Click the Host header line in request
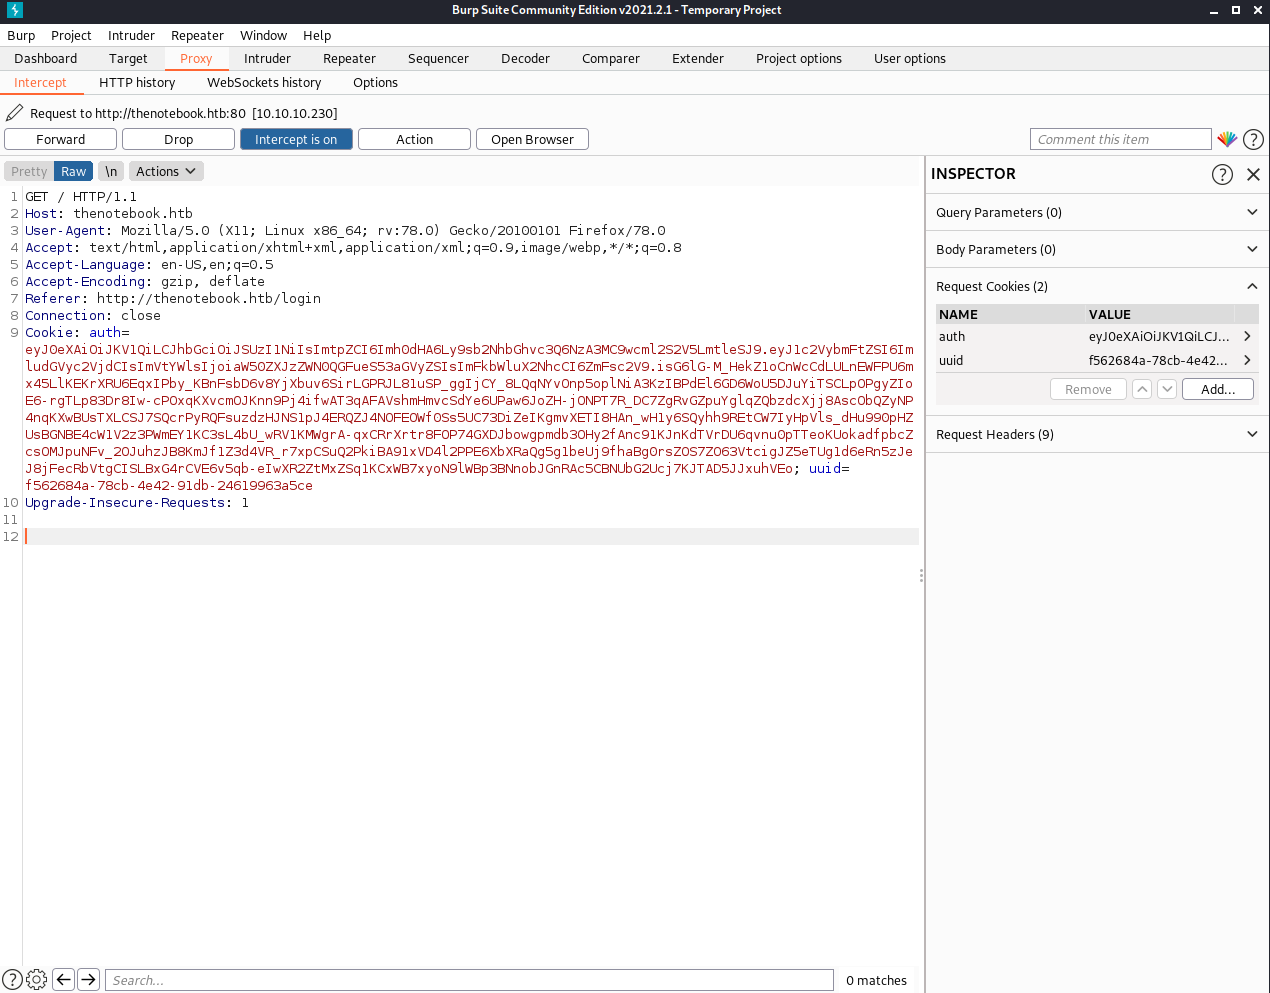This screenshot has width=1270, height=993. tap(109, 213)
